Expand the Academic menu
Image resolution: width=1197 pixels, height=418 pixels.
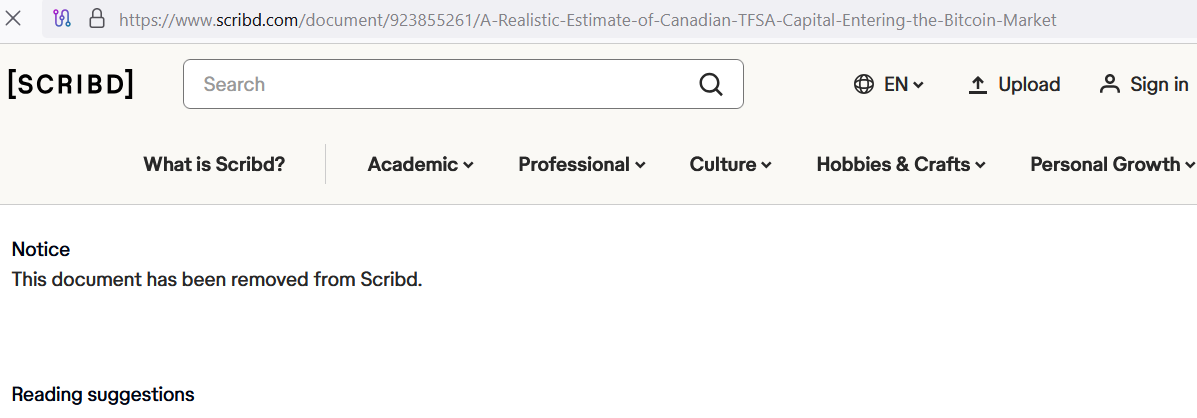tap(420, 164)
